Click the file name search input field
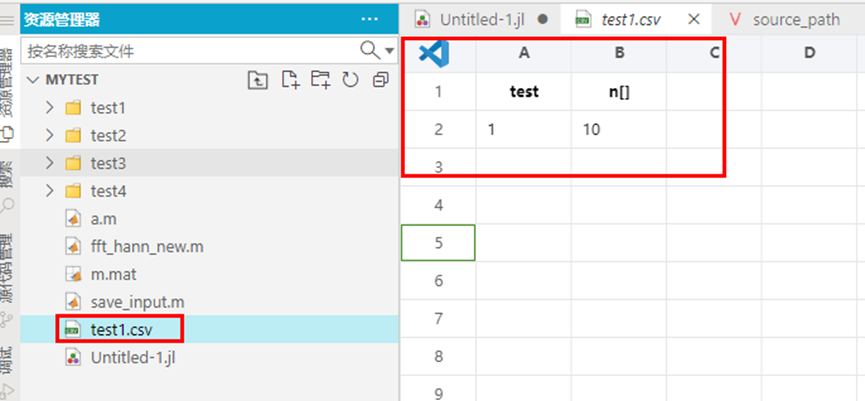Image resolution: width=865 pixels, height=401 pixels. point(190,51)
